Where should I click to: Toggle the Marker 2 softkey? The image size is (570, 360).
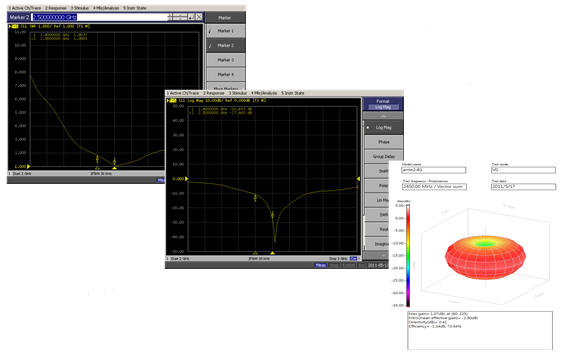(x=225, y=45)
